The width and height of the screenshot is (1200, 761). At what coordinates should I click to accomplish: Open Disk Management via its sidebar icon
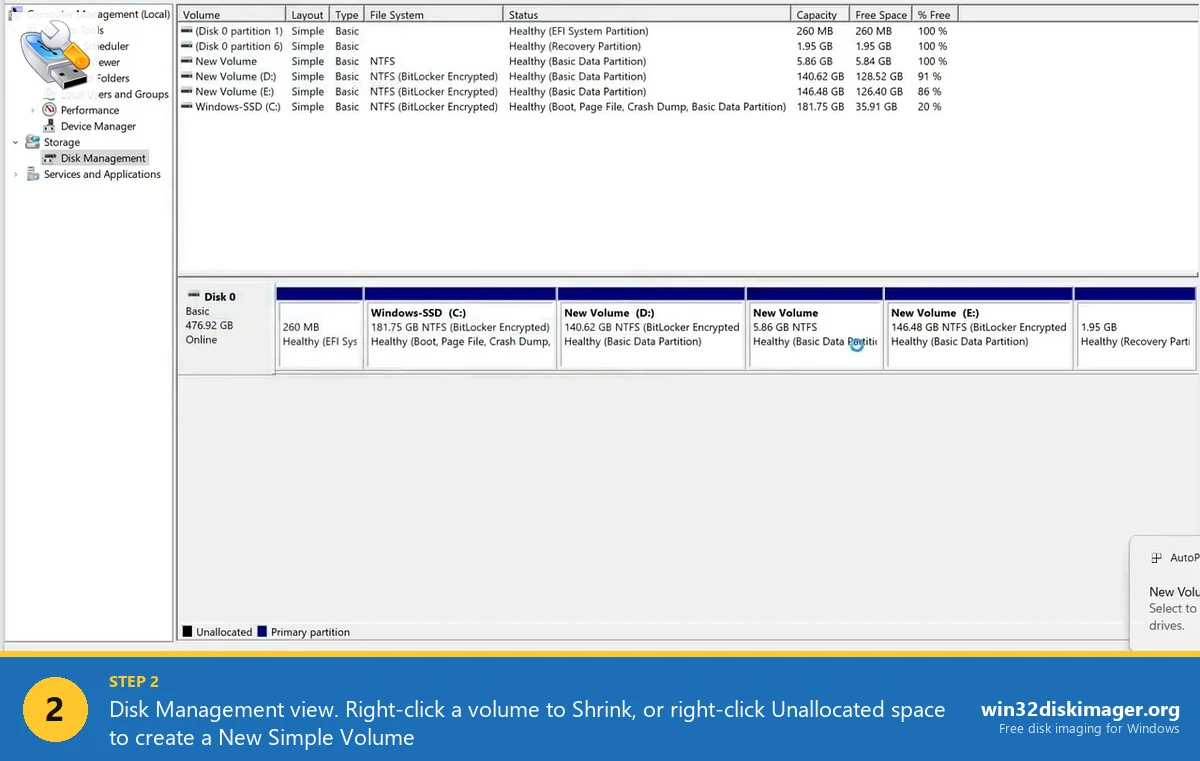(x=49, y=158)
